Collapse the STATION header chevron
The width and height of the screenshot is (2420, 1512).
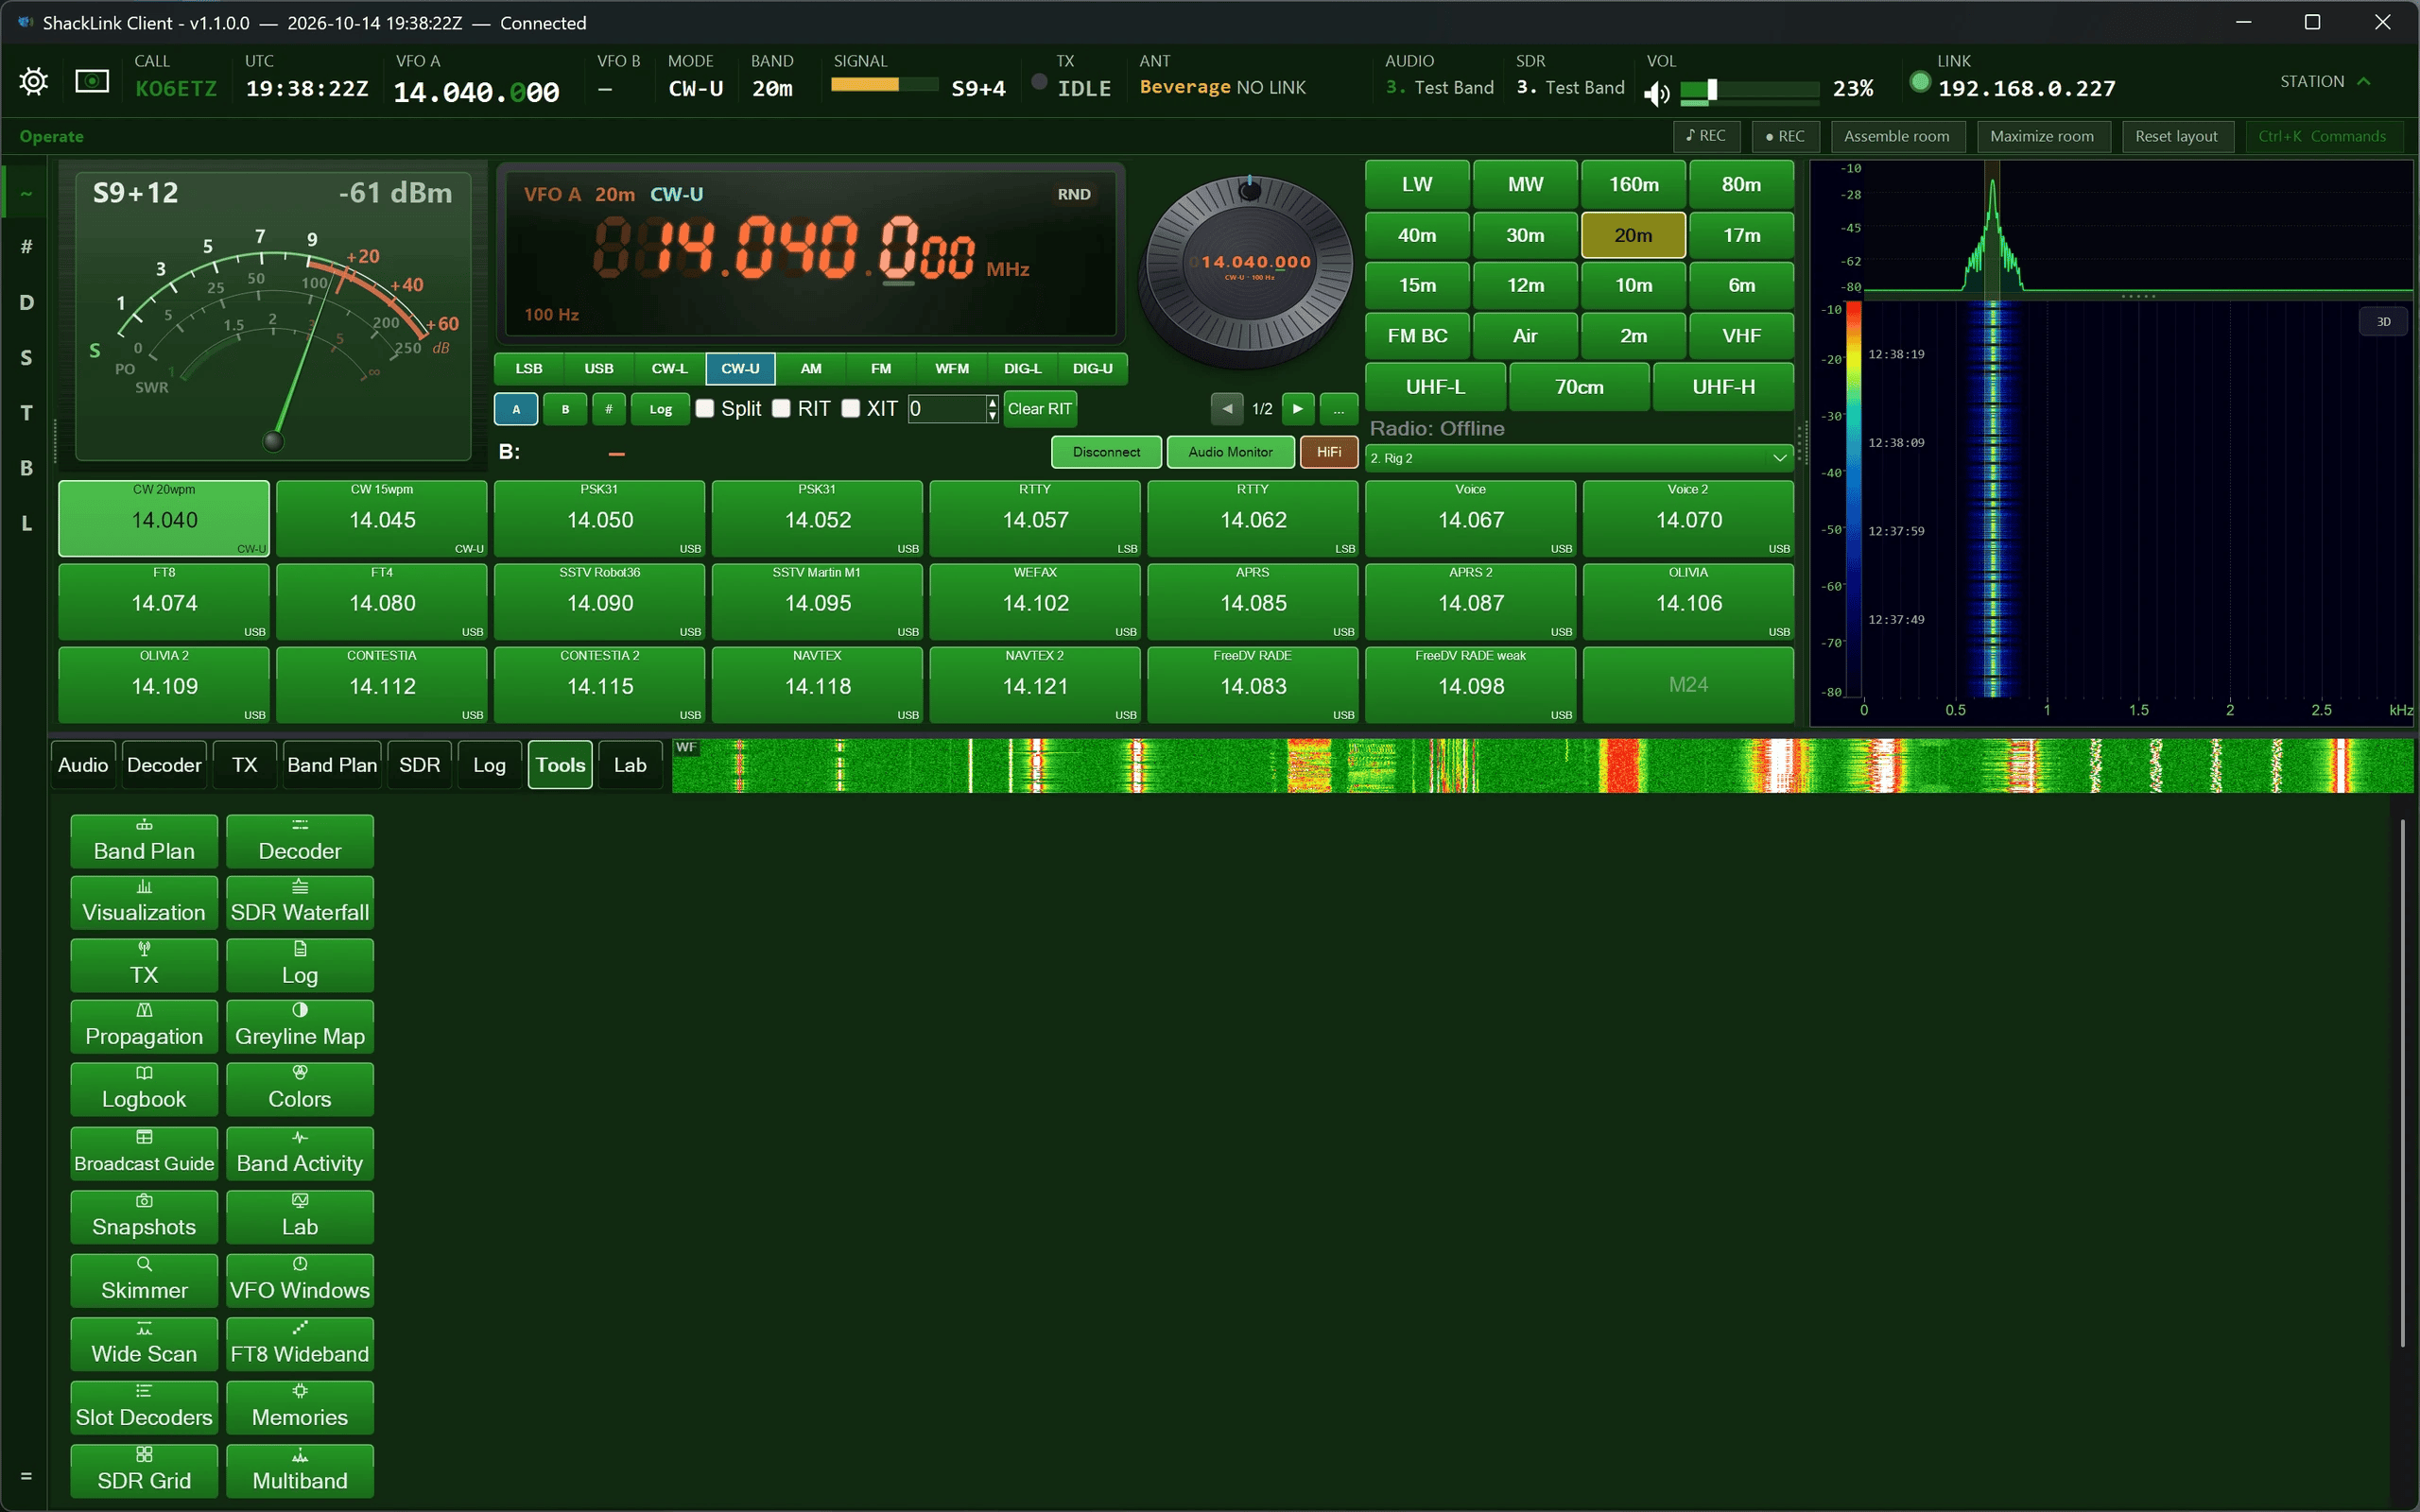pyautogui.click(x=2364, y=81)
